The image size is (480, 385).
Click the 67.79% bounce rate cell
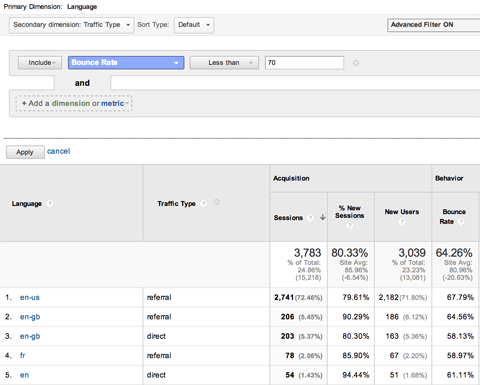(x=460, y=297)
